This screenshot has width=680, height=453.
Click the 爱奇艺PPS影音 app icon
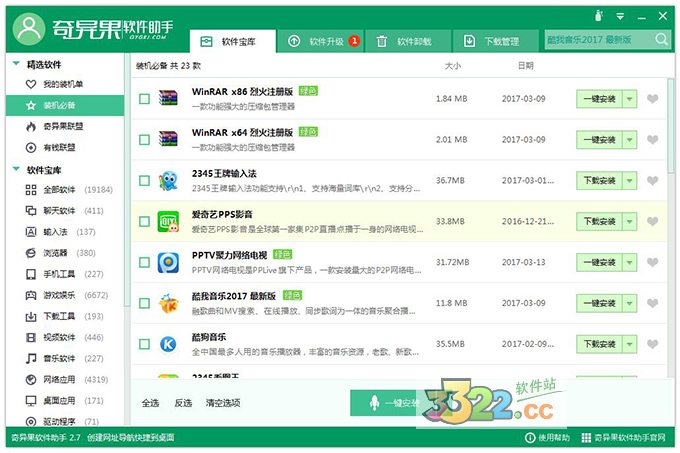[x=168, y=221]
